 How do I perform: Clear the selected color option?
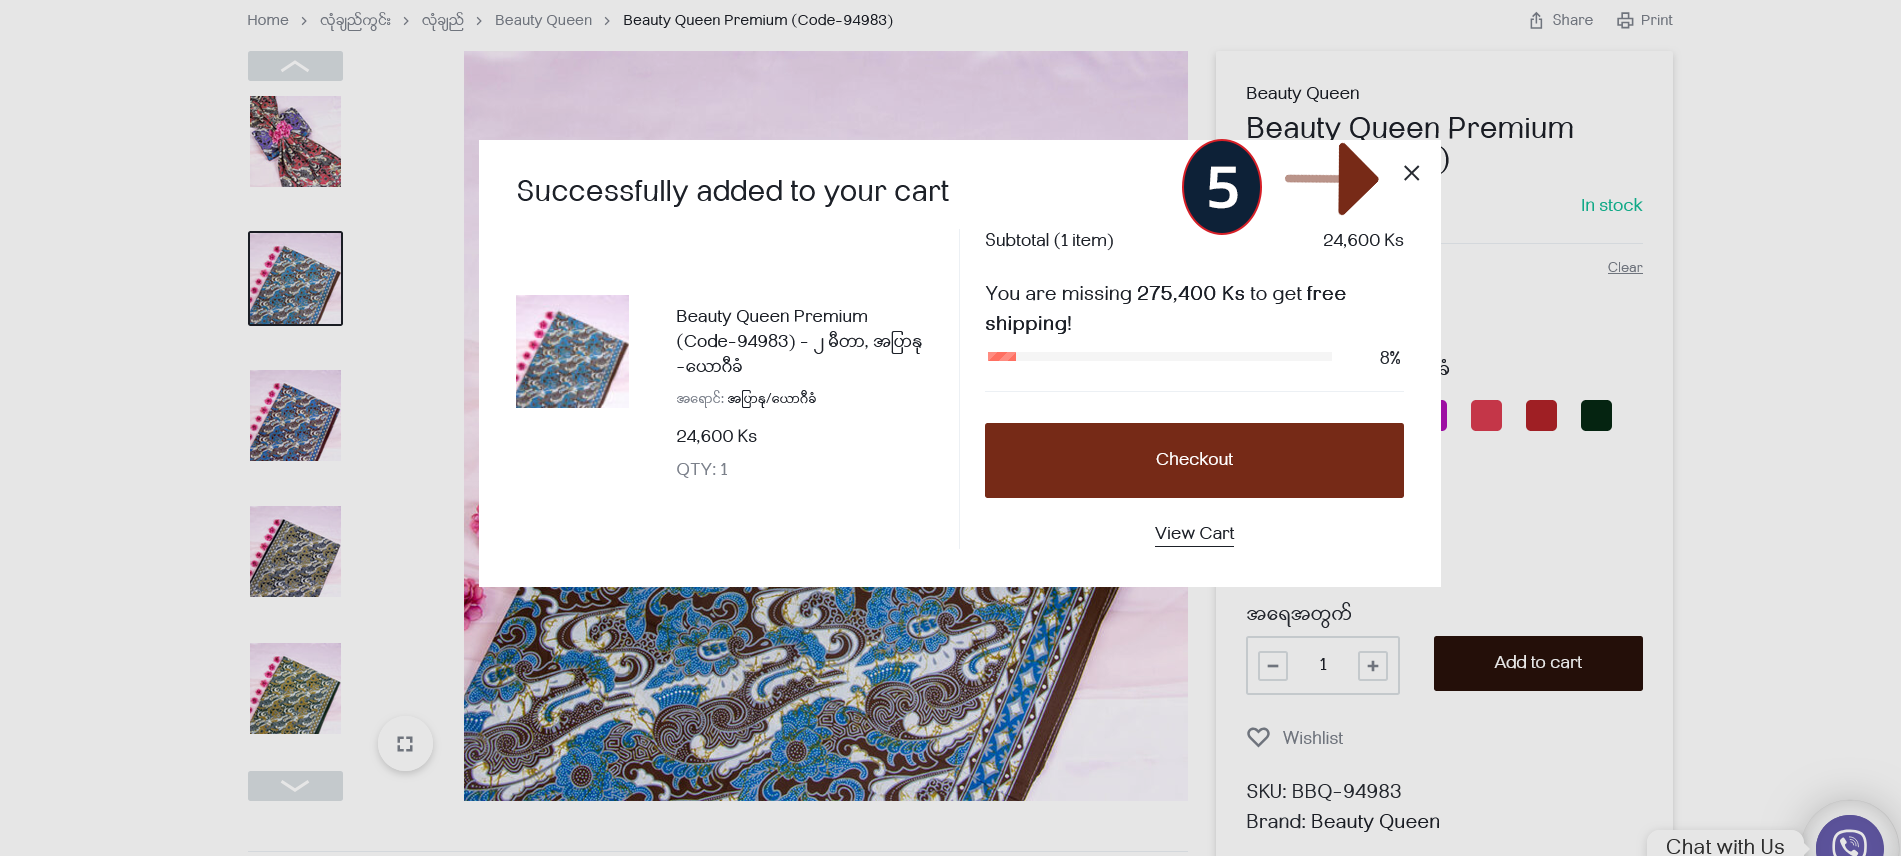click(x=1625, y=267)
